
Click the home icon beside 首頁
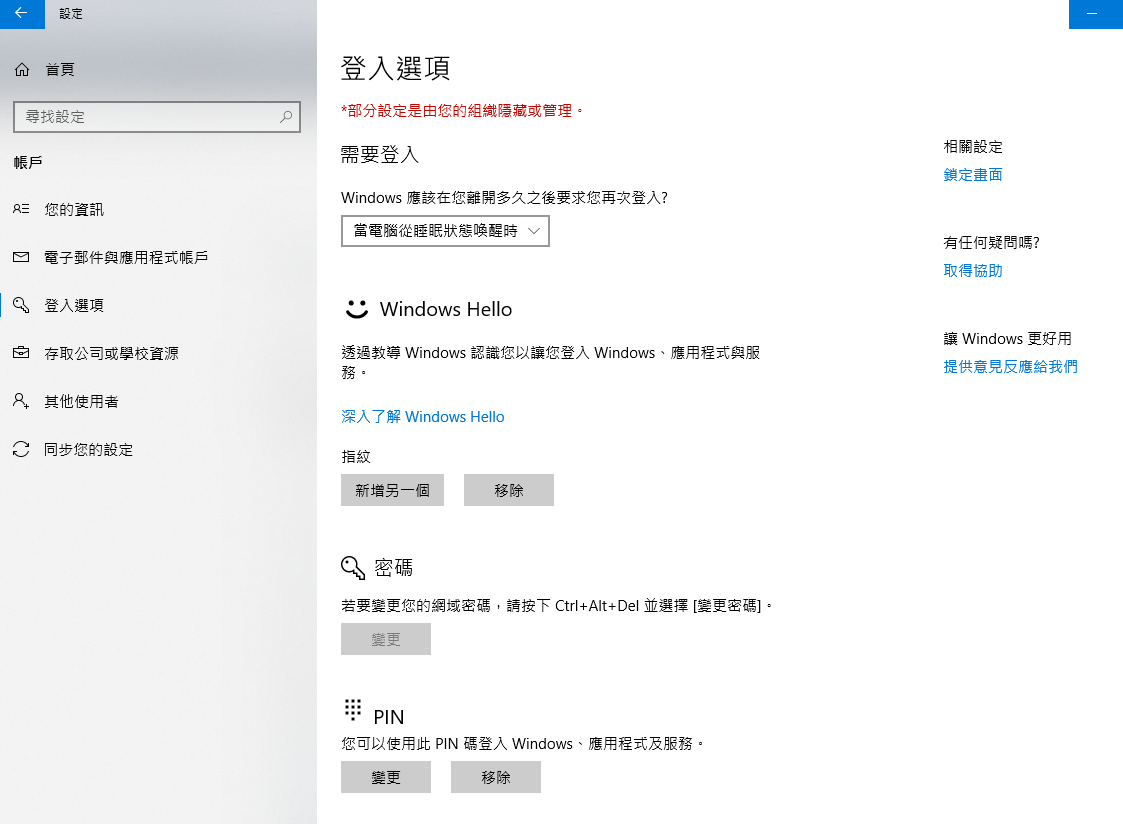click(x=22, y=69)
